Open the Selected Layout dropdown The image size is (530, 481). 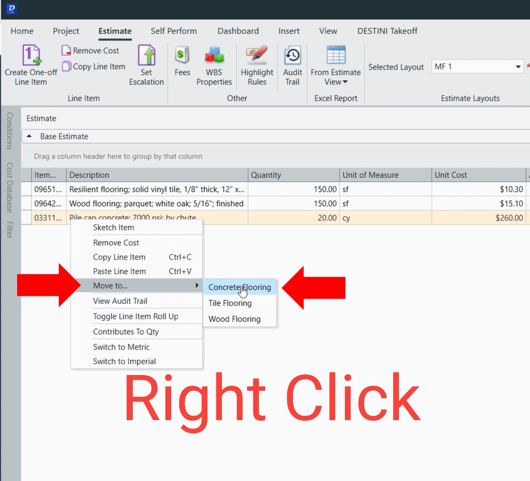coord(477,67)
